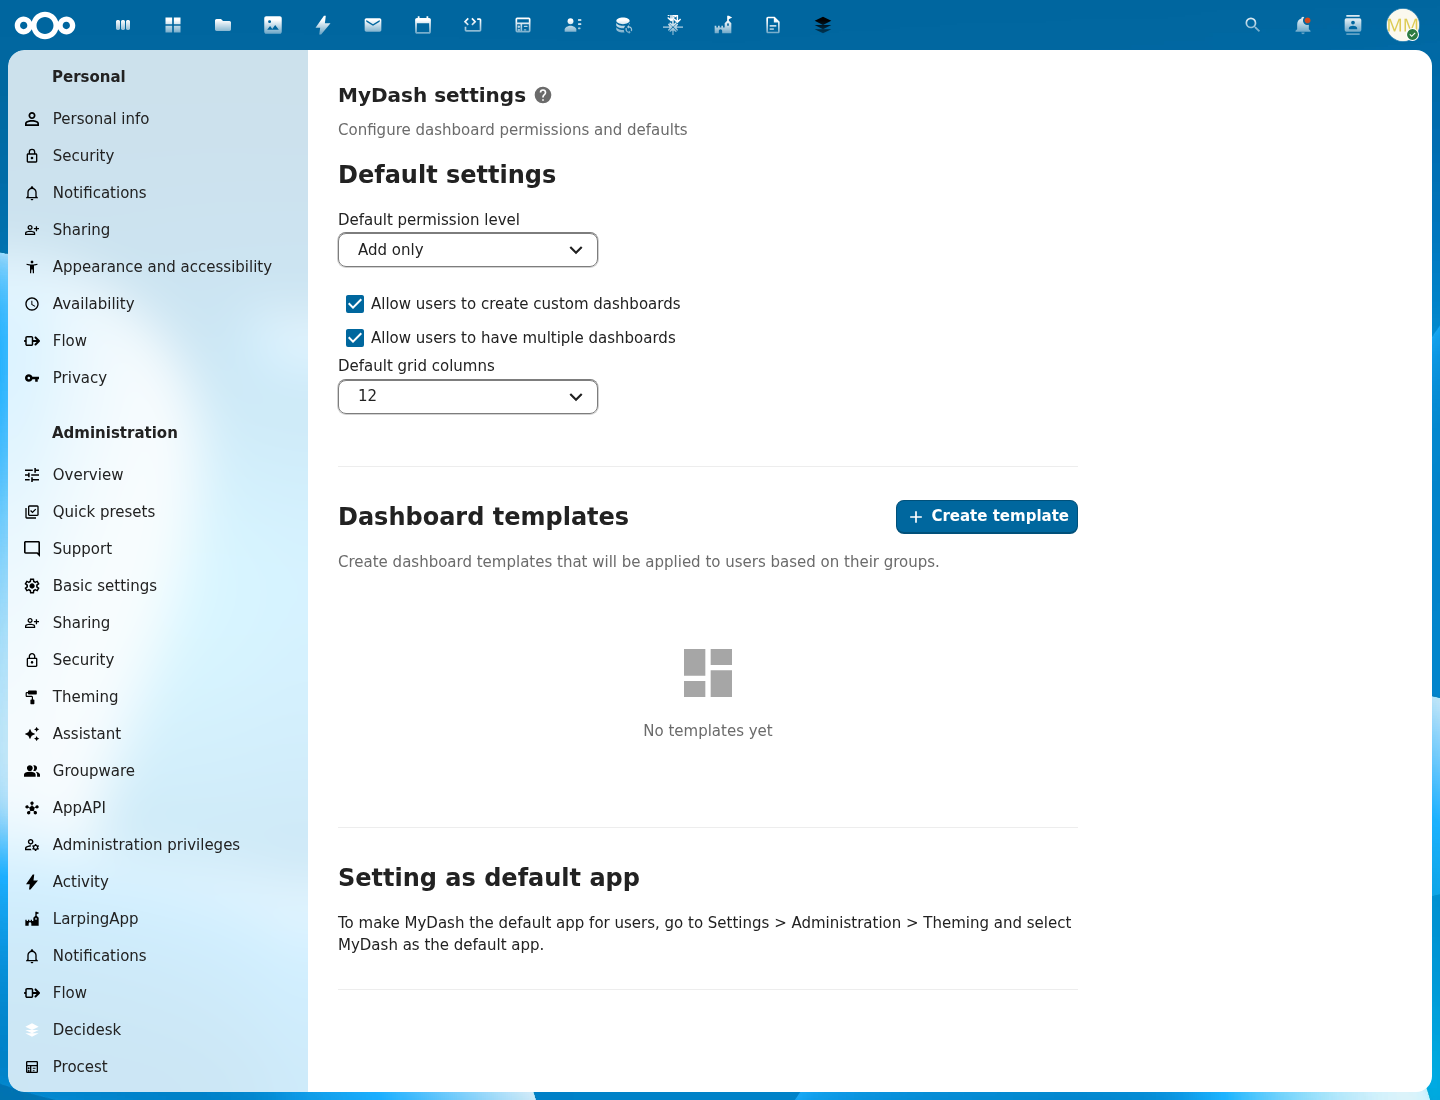Open the Calendar app icon
This screenshot has width=1440, height=1100.
click(423, 25)
